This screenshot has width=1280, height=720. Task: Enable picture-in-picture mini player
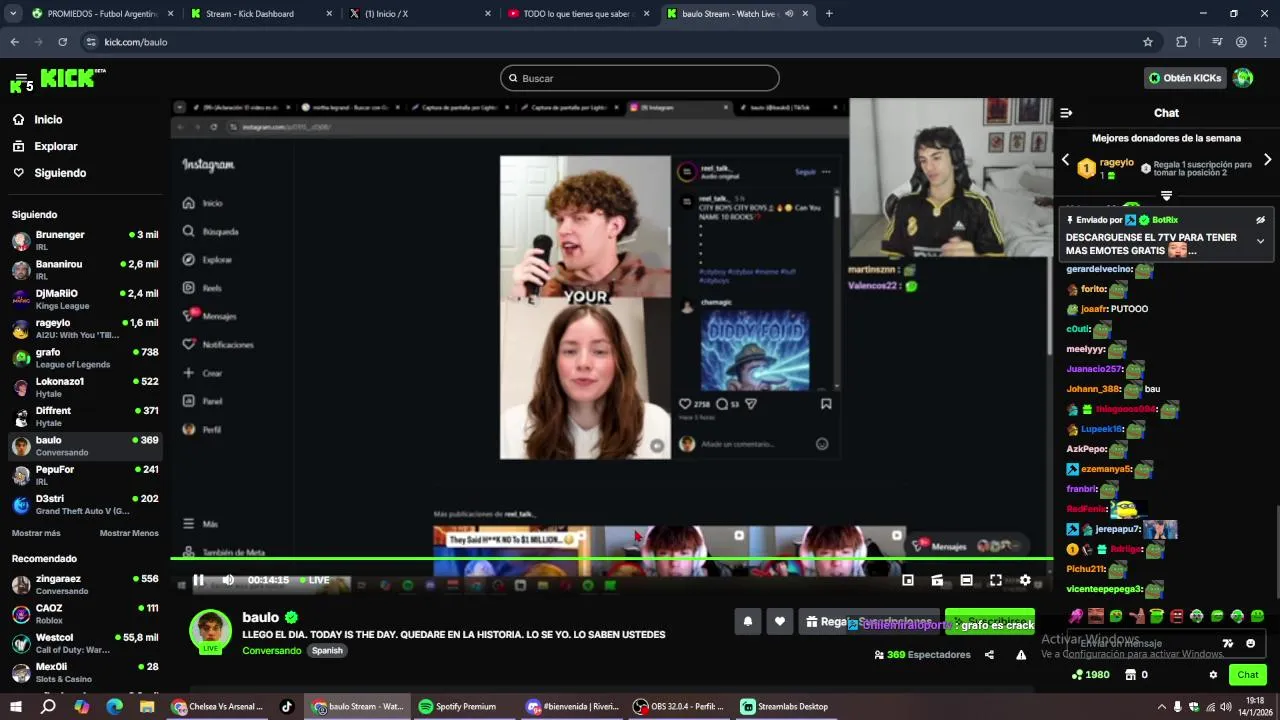click(908, 580)
